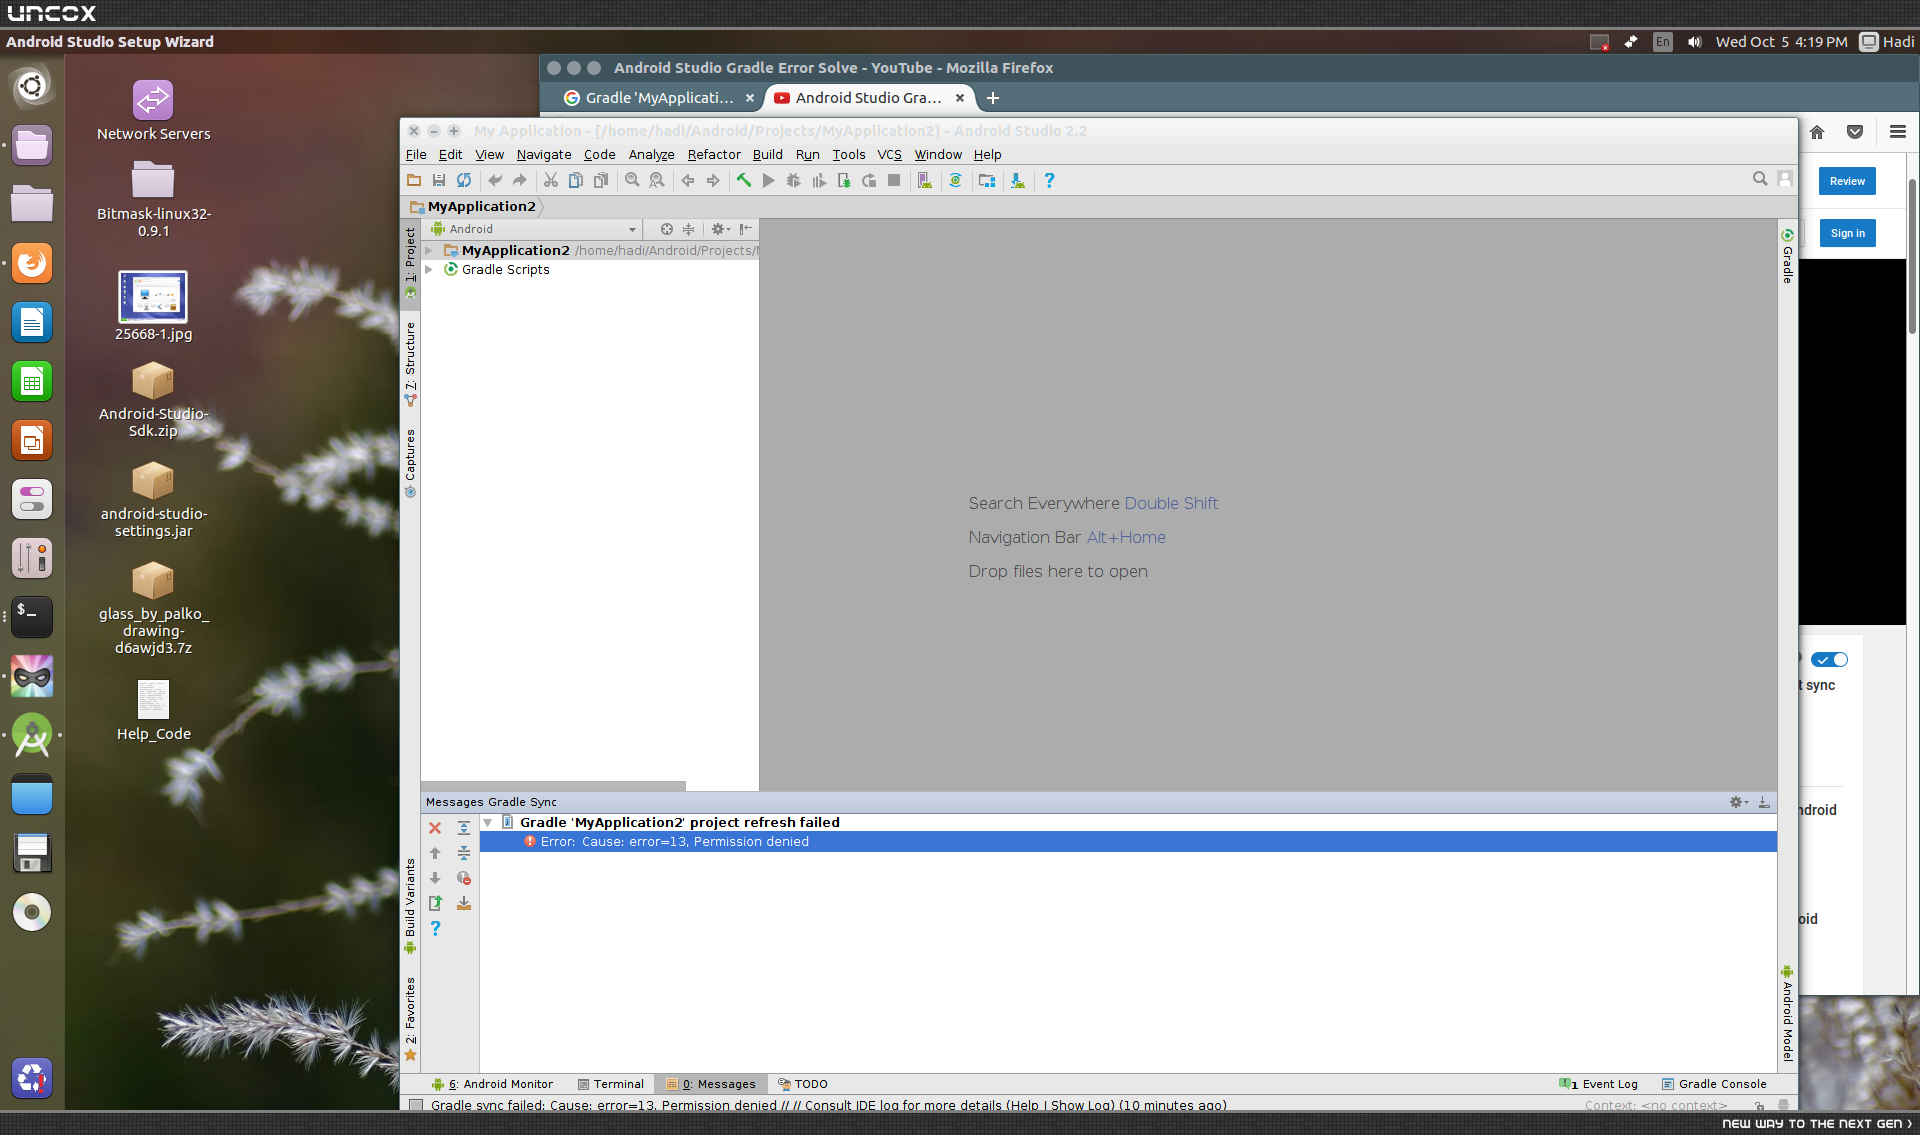Click the Search Everywhere magnifier icon
The height and width of the screenshot is (1135, 1920).
pos(1760,179)
